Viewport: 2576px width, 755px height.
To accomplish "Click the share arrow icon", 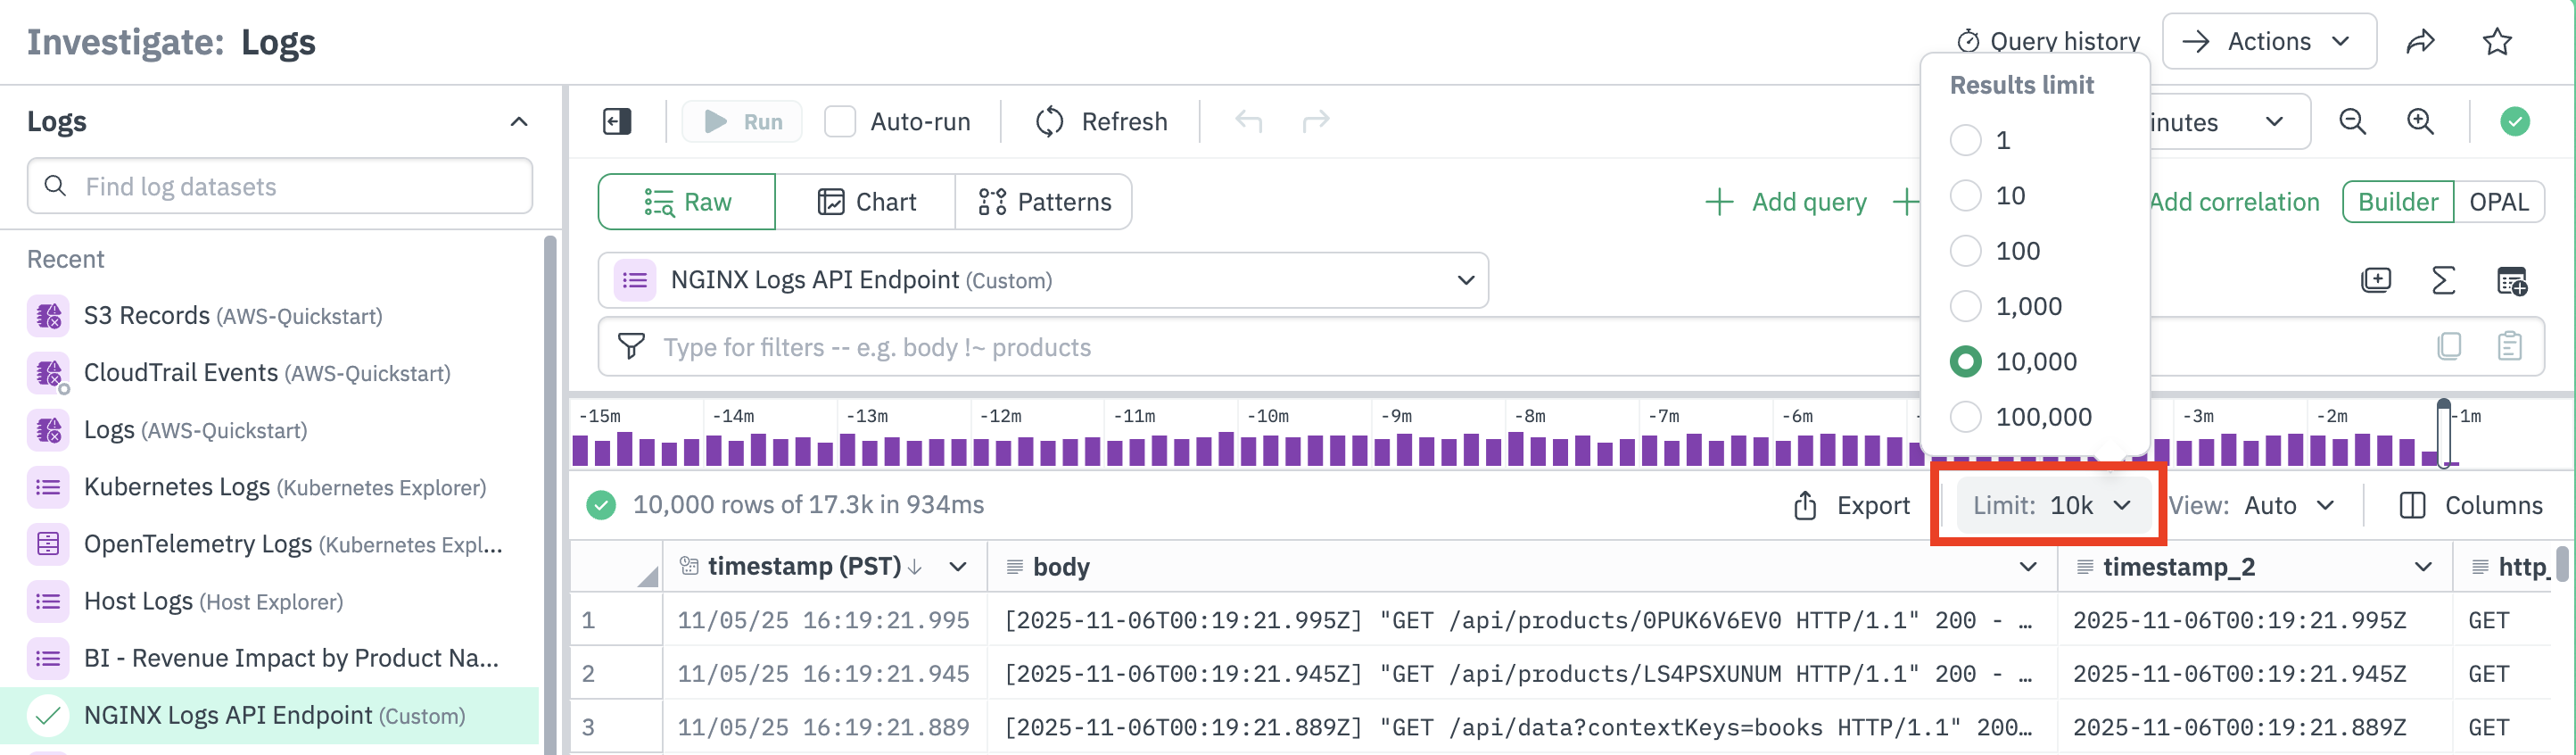I will click(x=2420, y=42).
